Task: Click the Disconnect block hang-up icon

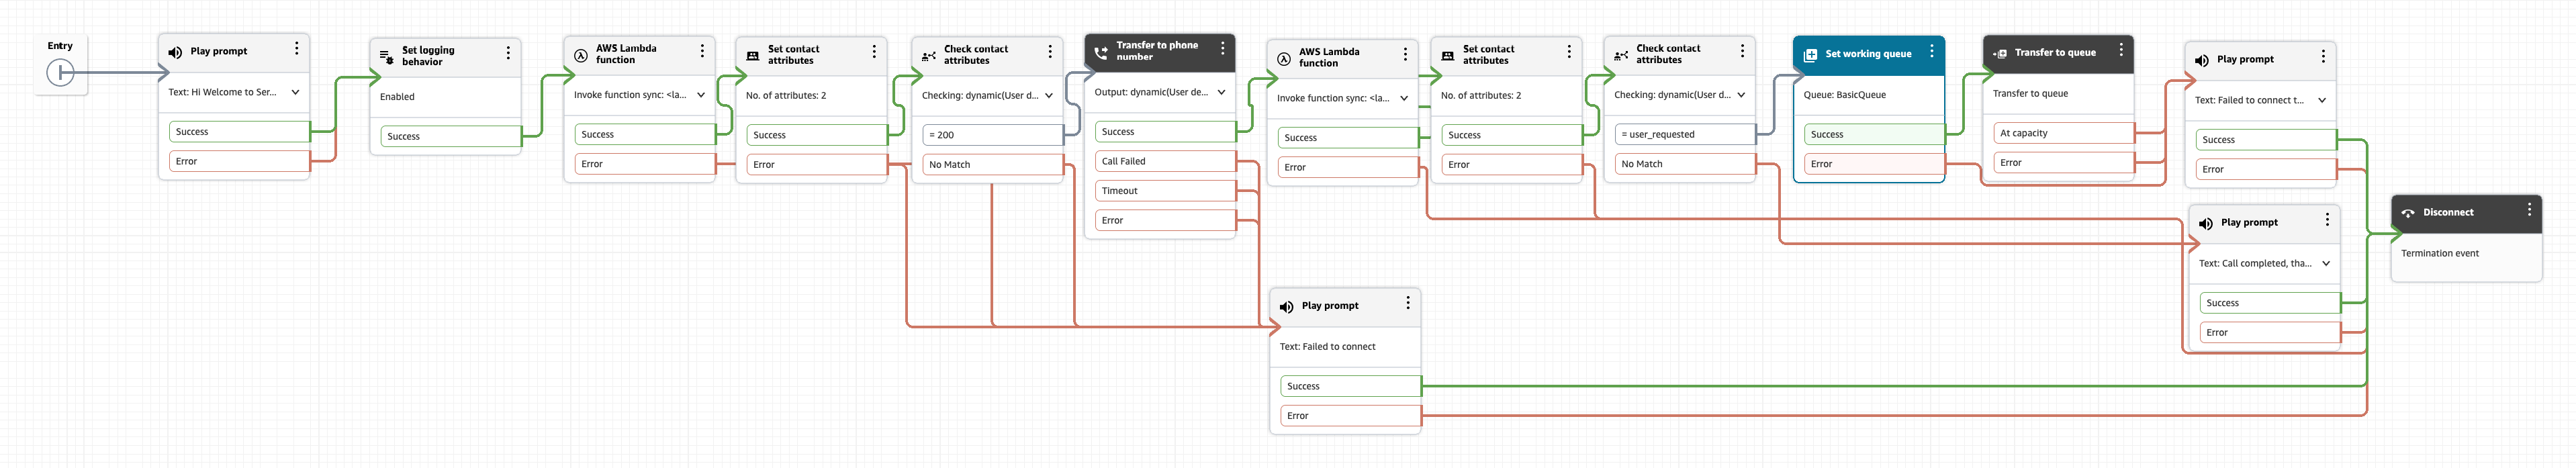Action: click(x=2408, y=213)
